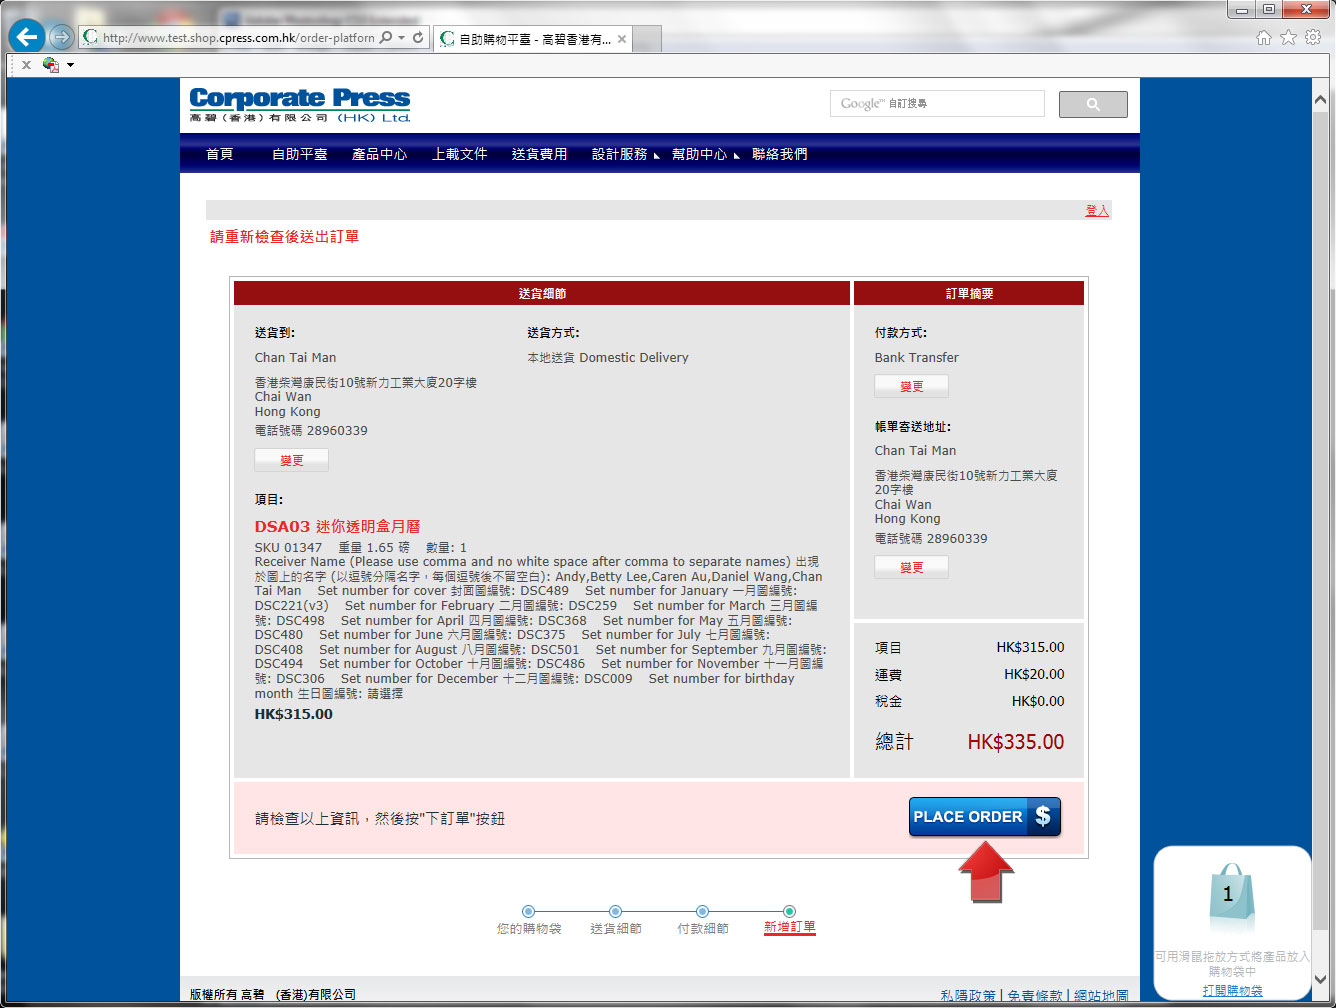Click the browser back arrow button
The image size is (1336, 1008).
[x=27, y=38]
